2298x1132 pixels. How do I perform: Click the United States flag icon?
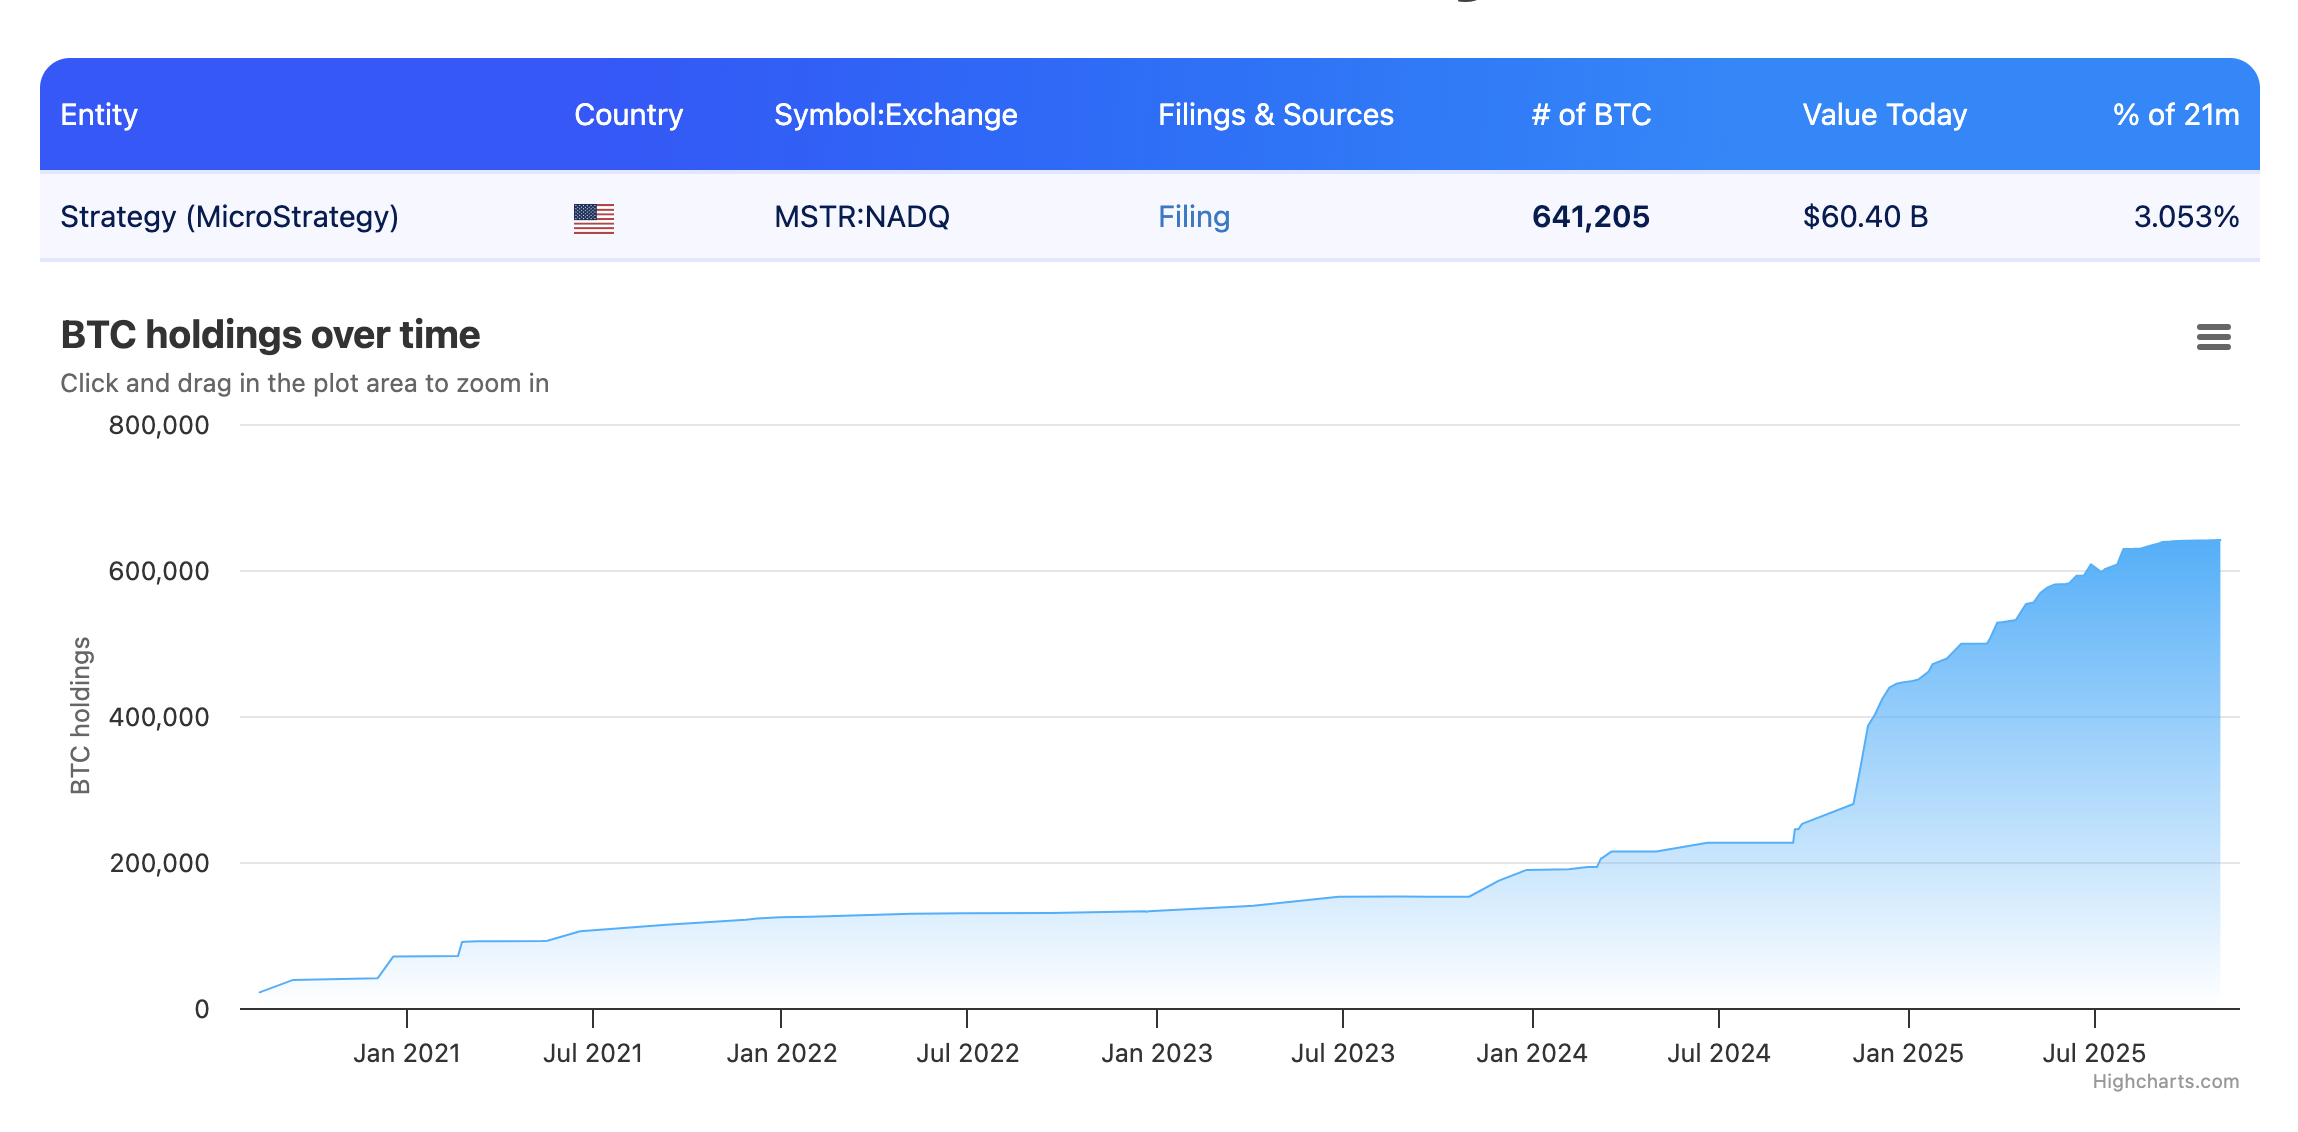[x=593, y=218]
